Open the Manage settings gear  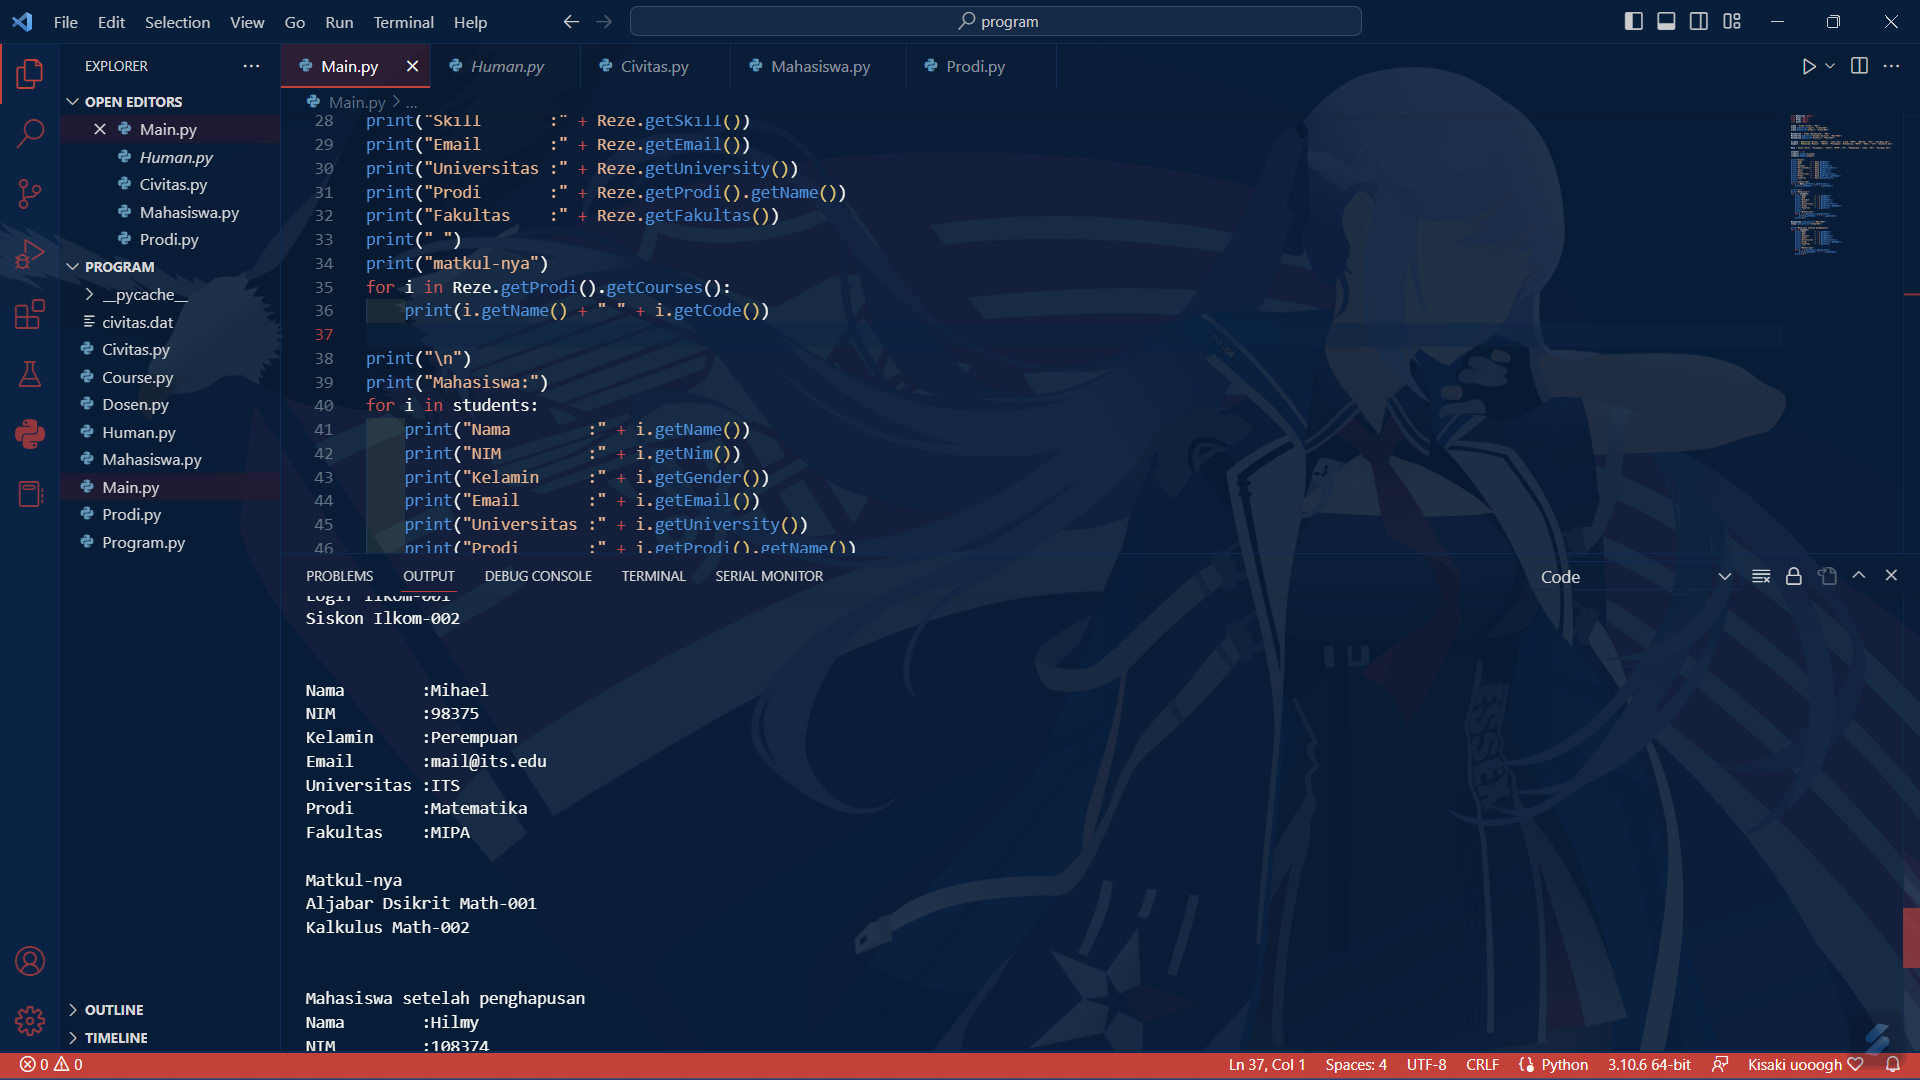30,1021
